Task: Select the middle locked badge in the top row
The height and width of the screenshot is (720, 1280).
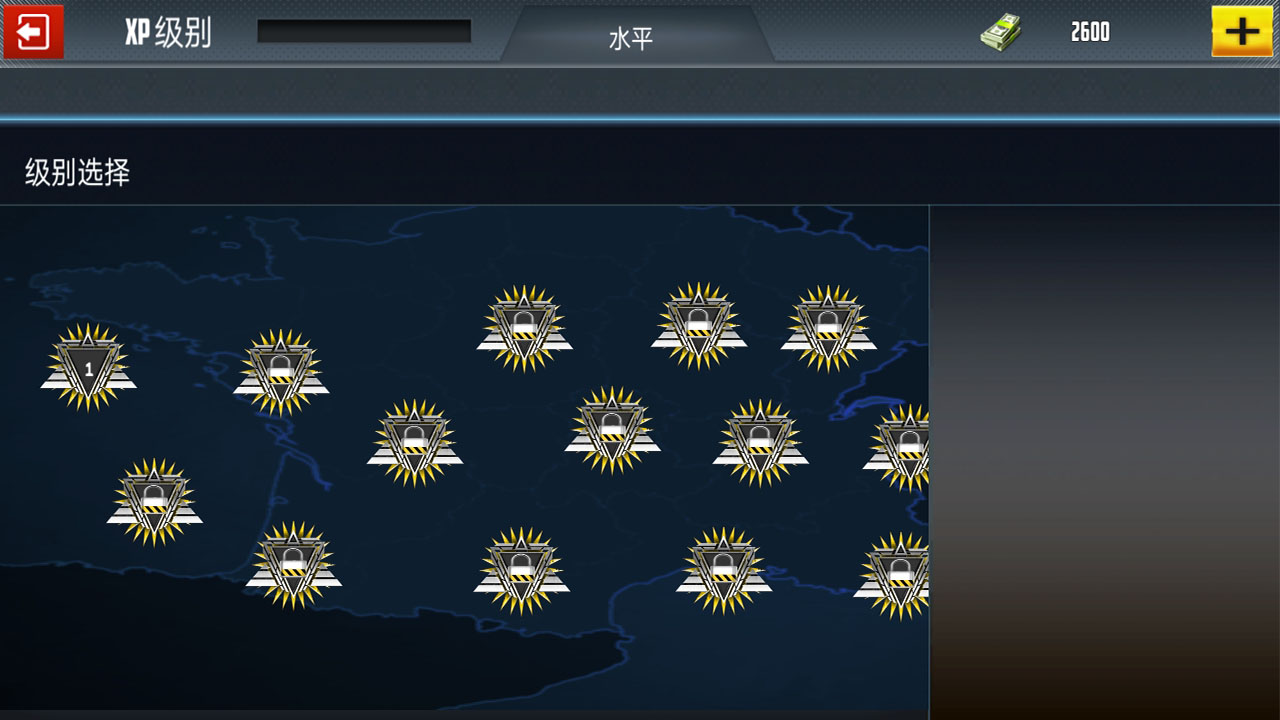Action: click(699, 325)
